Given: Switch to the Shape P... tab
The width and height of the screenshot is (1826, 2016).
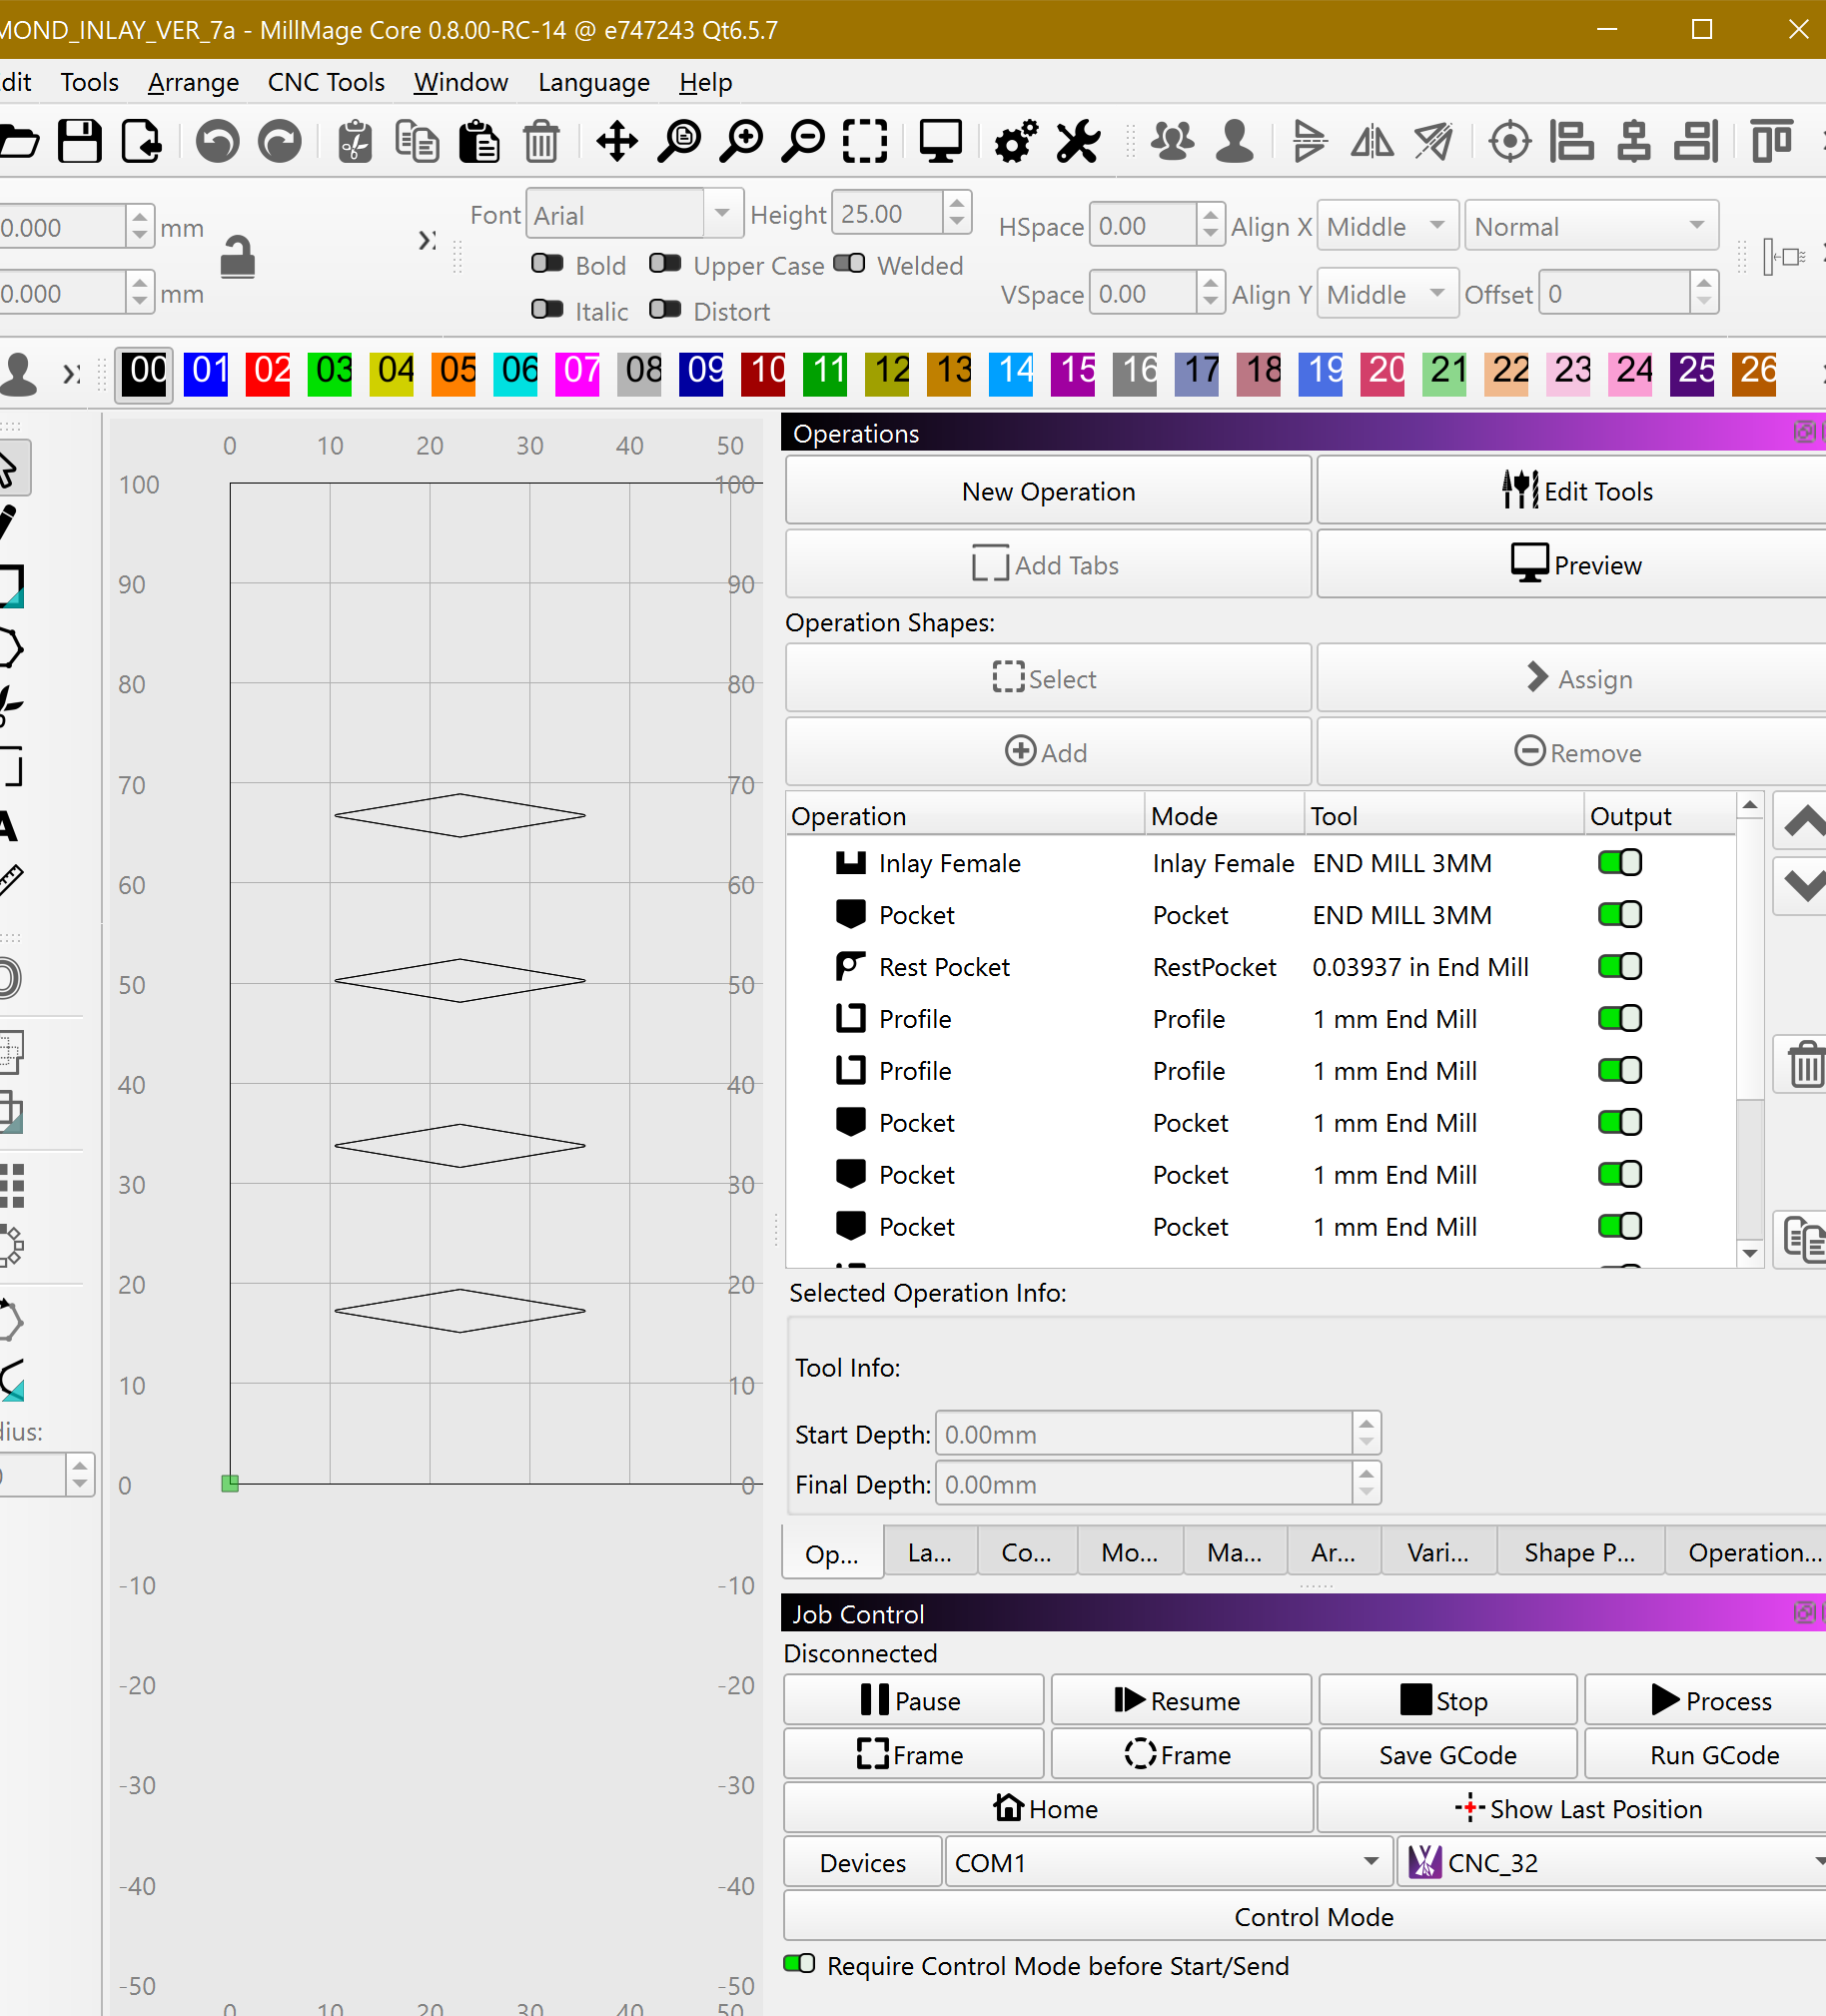Looking at the screenshot, I should tap(1579, 1552).
